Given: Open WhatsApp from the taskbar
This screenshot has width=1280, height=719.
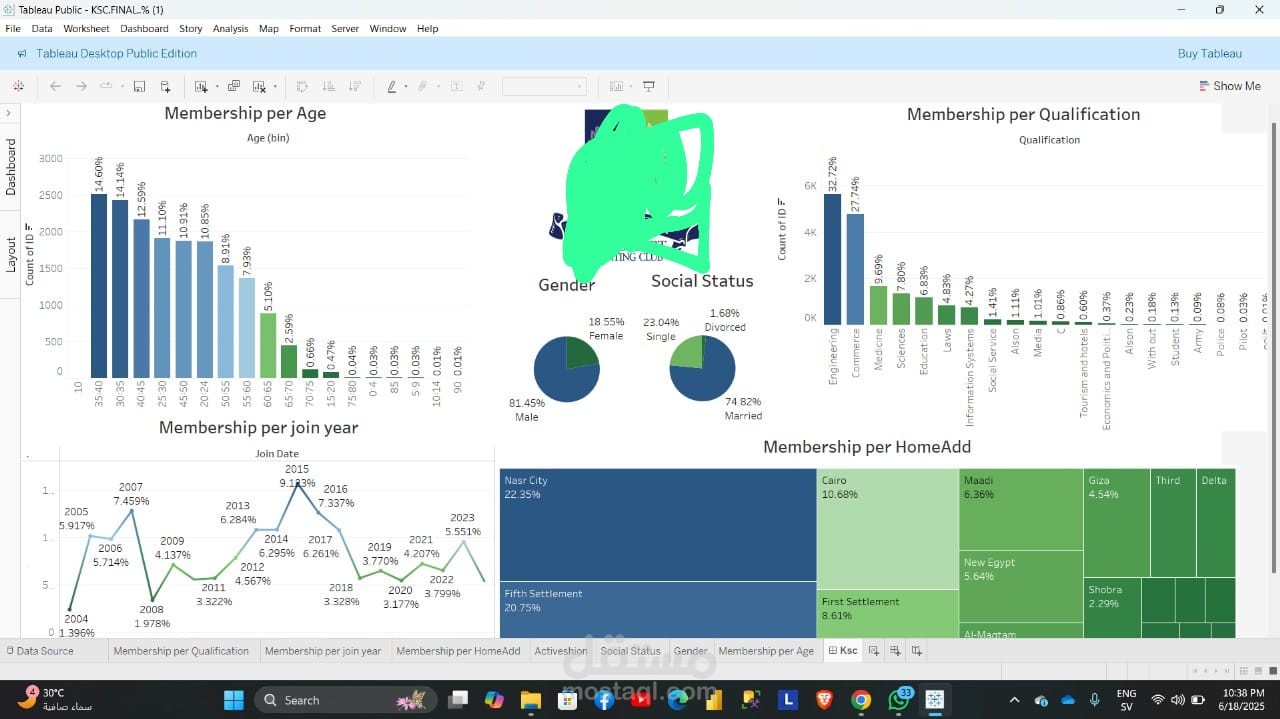Looking at the screenshot, I should click(898, 700).
